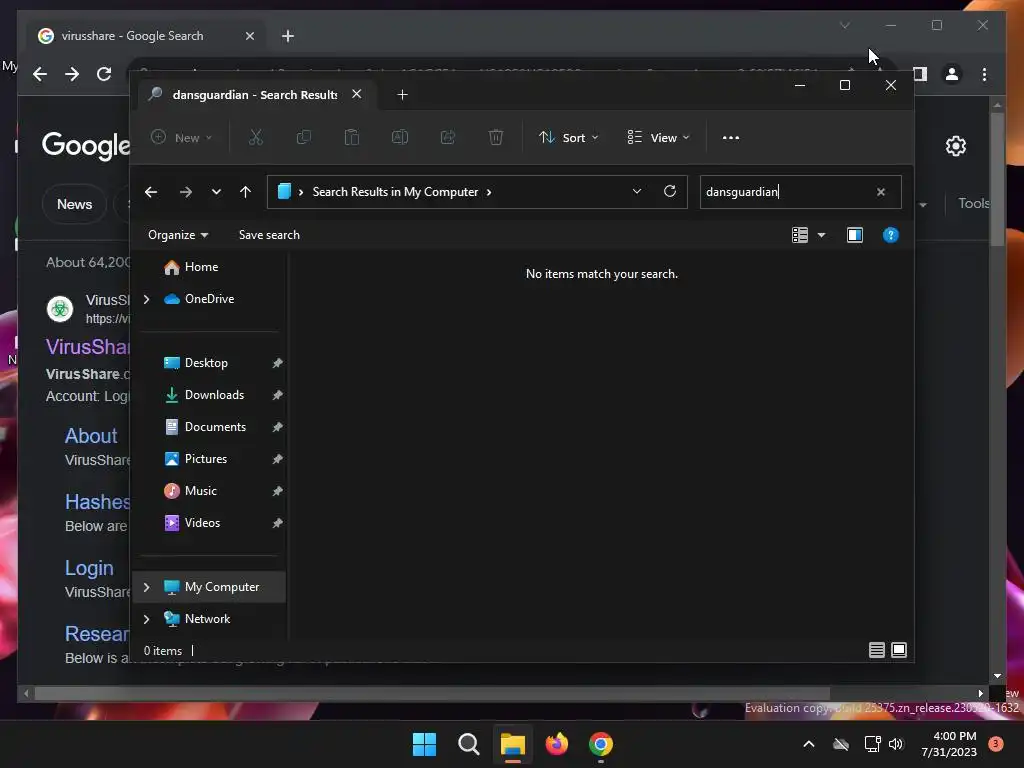The width and height of the screenshot is (1024, 768).
Task: Click the Copy icon in Explorer toolbar
Action: [x=304, y=138]
